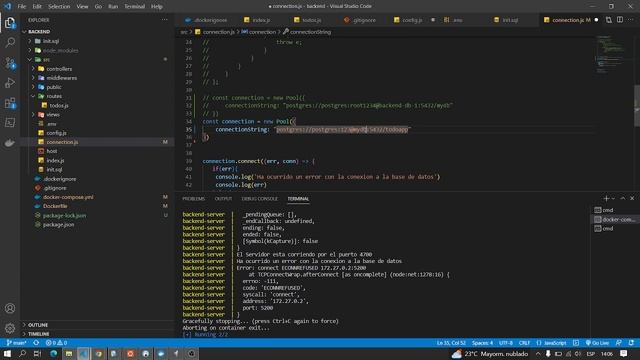Click Go Live in the status bar
Viewport: 640px width, 360px height.
tap(597, 343)
